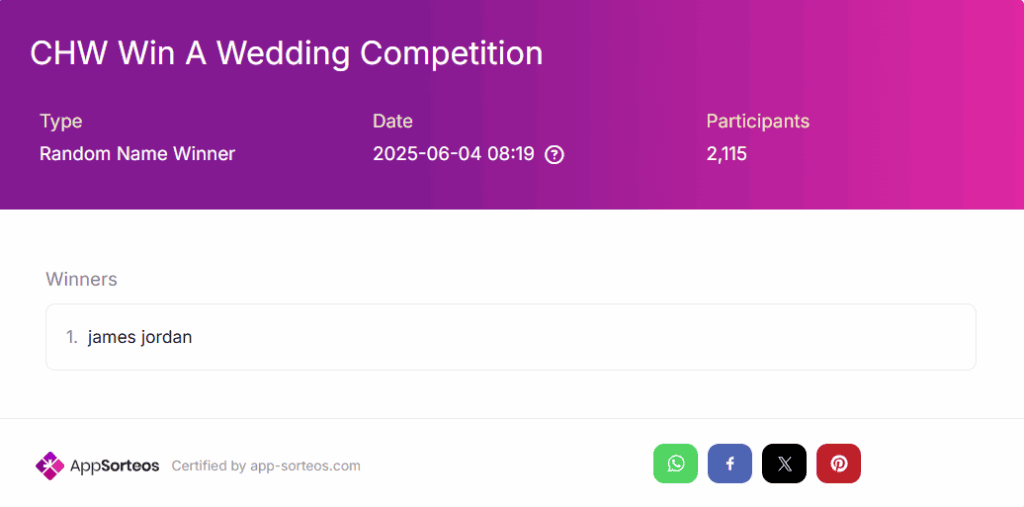Pin result on Pinterest
Screen dimensions: 1024x507
point(839,464)
